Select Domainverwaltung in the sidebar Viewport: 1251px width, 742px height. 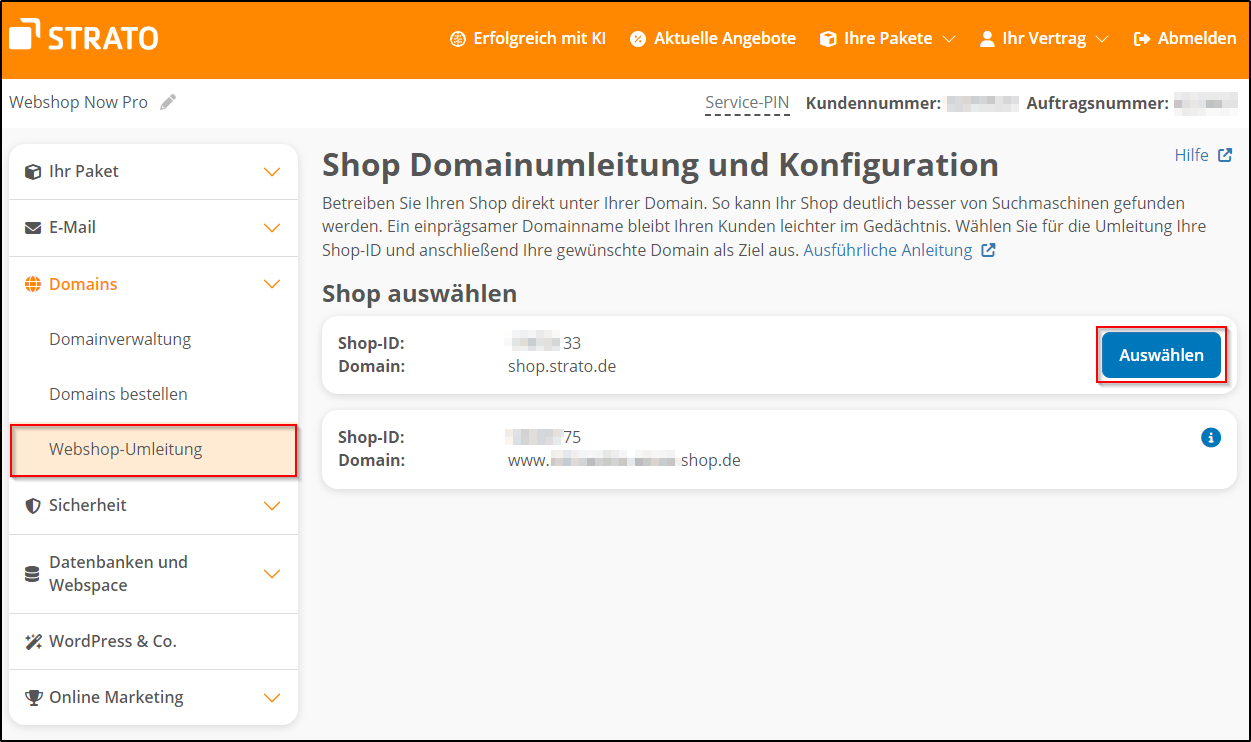[120, 339]
